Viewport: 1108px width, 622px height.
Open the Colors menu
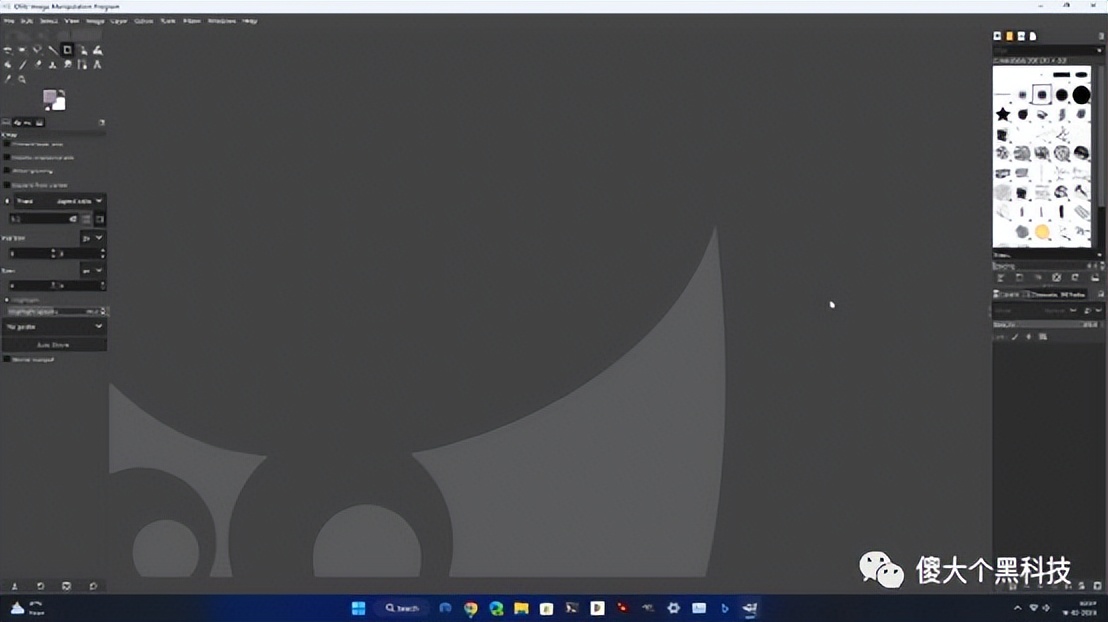[144, 20]
